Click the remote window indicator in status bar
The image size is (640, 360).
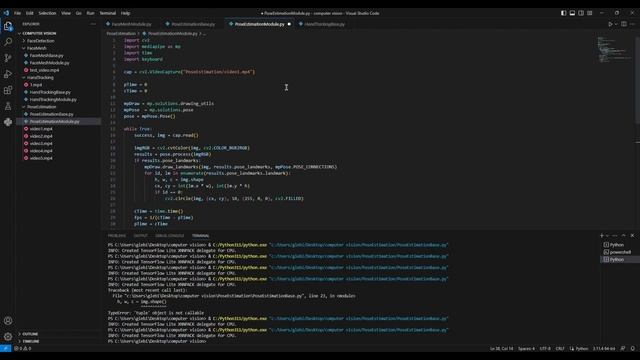(5, 349)
